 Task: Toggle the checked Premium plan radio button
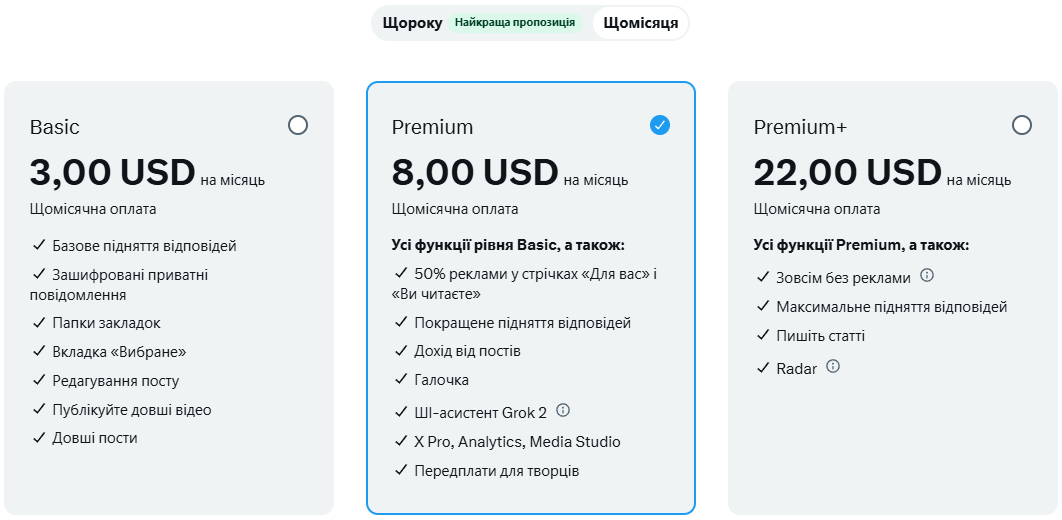659,125
